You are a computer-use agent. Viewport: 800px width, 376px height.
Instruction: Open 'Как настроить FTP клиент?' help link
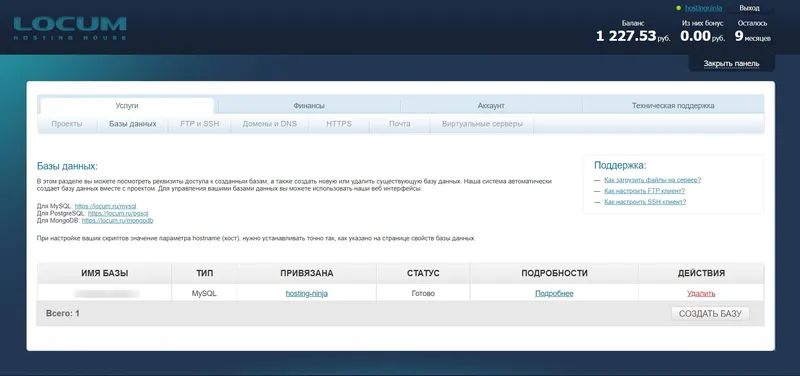click(x=644, y=191)
